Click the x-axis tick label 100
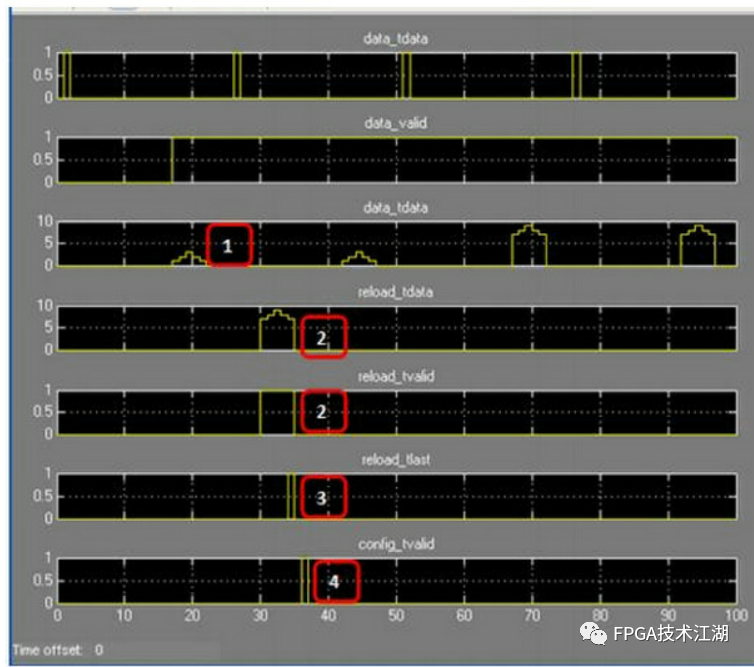Image resolution: width=754 pixels, height=667 pixels. click(735, 615)
